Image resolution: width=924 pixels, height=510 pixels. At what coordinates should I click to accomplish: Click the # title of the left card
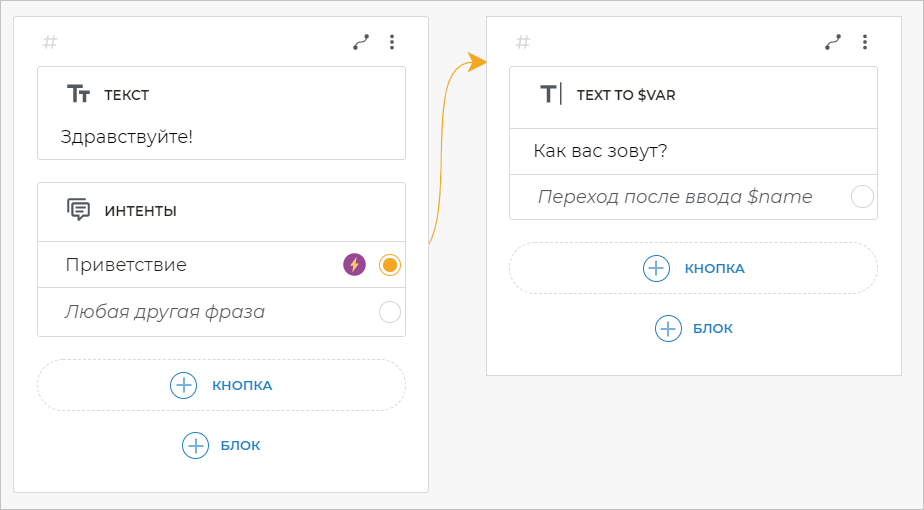[x=51, y=42]
